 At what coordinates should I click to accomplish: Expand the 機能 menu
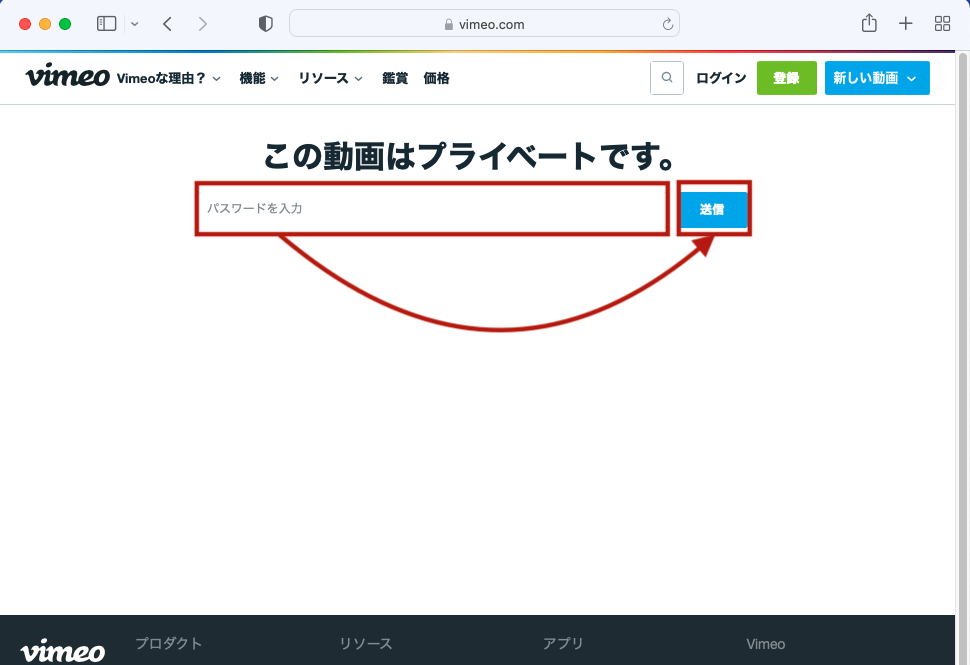[x=259, y=79]
